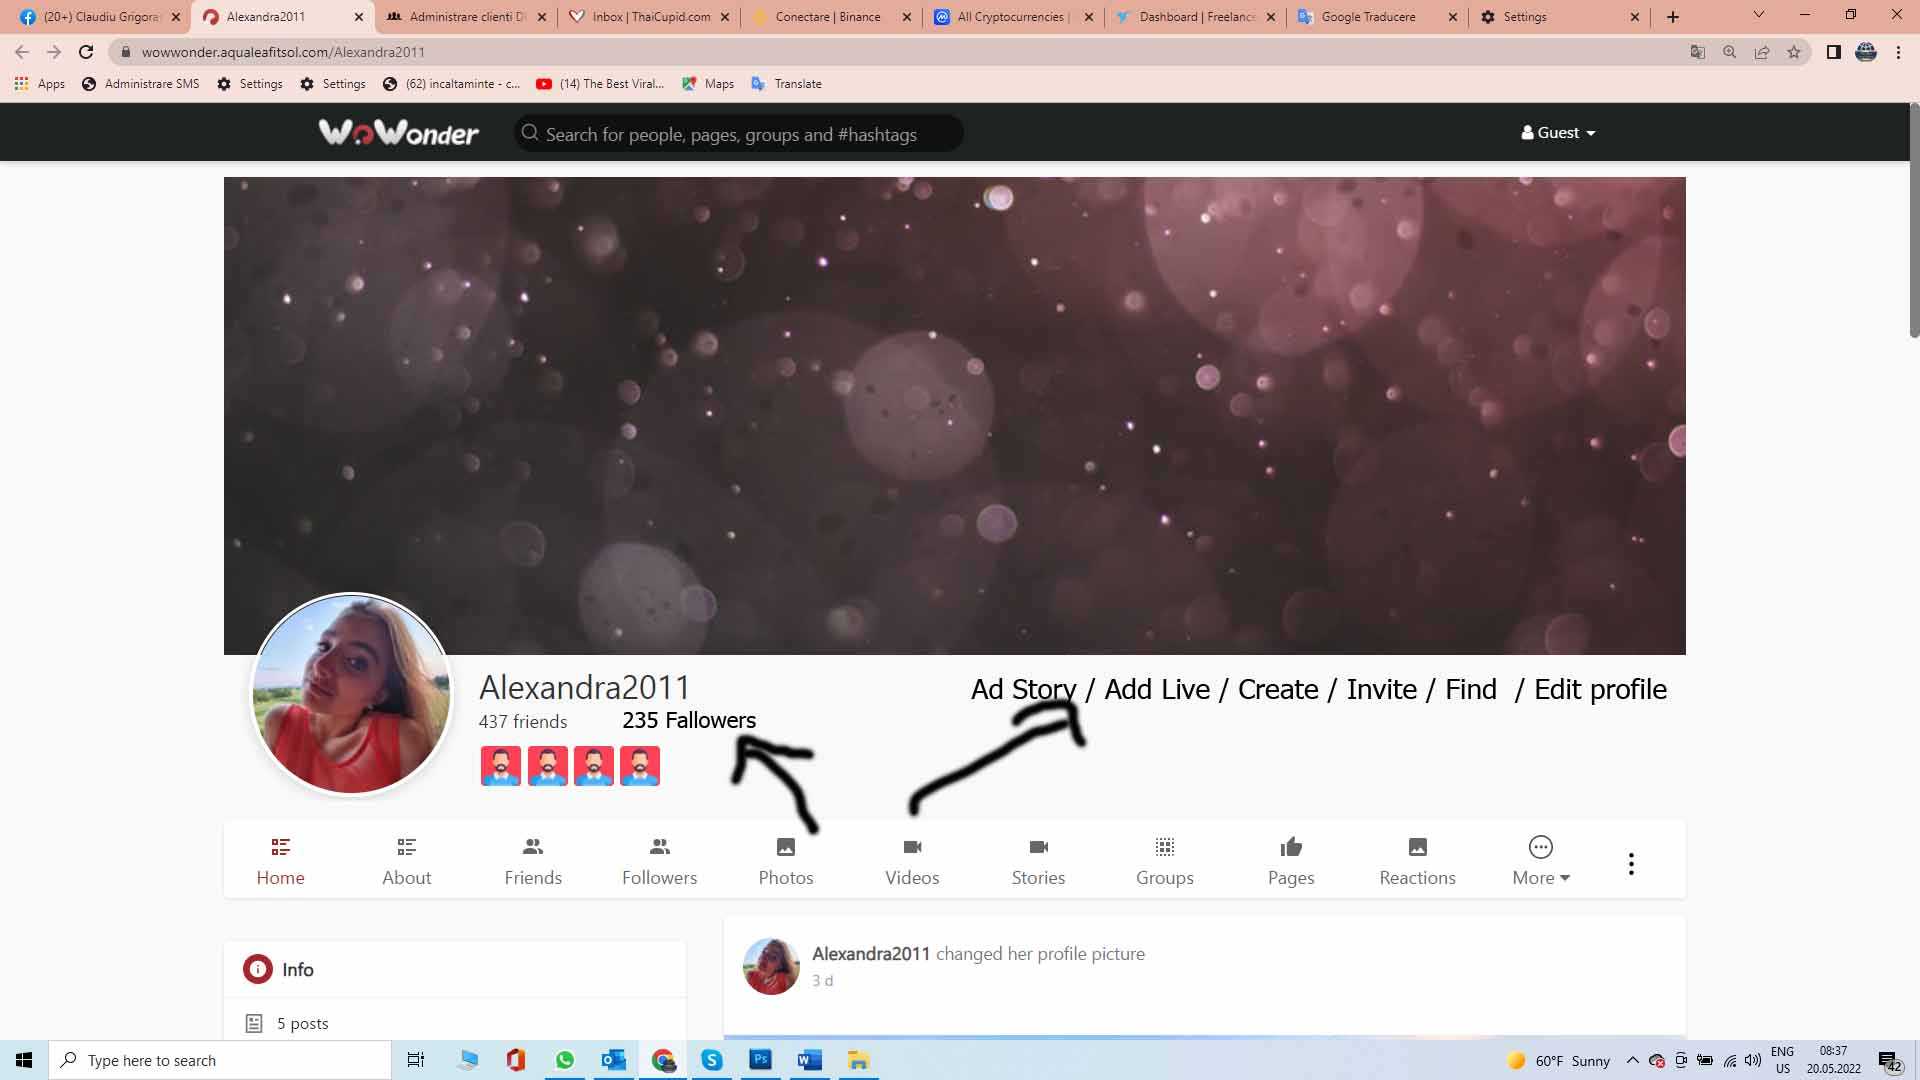
Task: Click the Reactions icon tab
Action: coord(1417,848)
